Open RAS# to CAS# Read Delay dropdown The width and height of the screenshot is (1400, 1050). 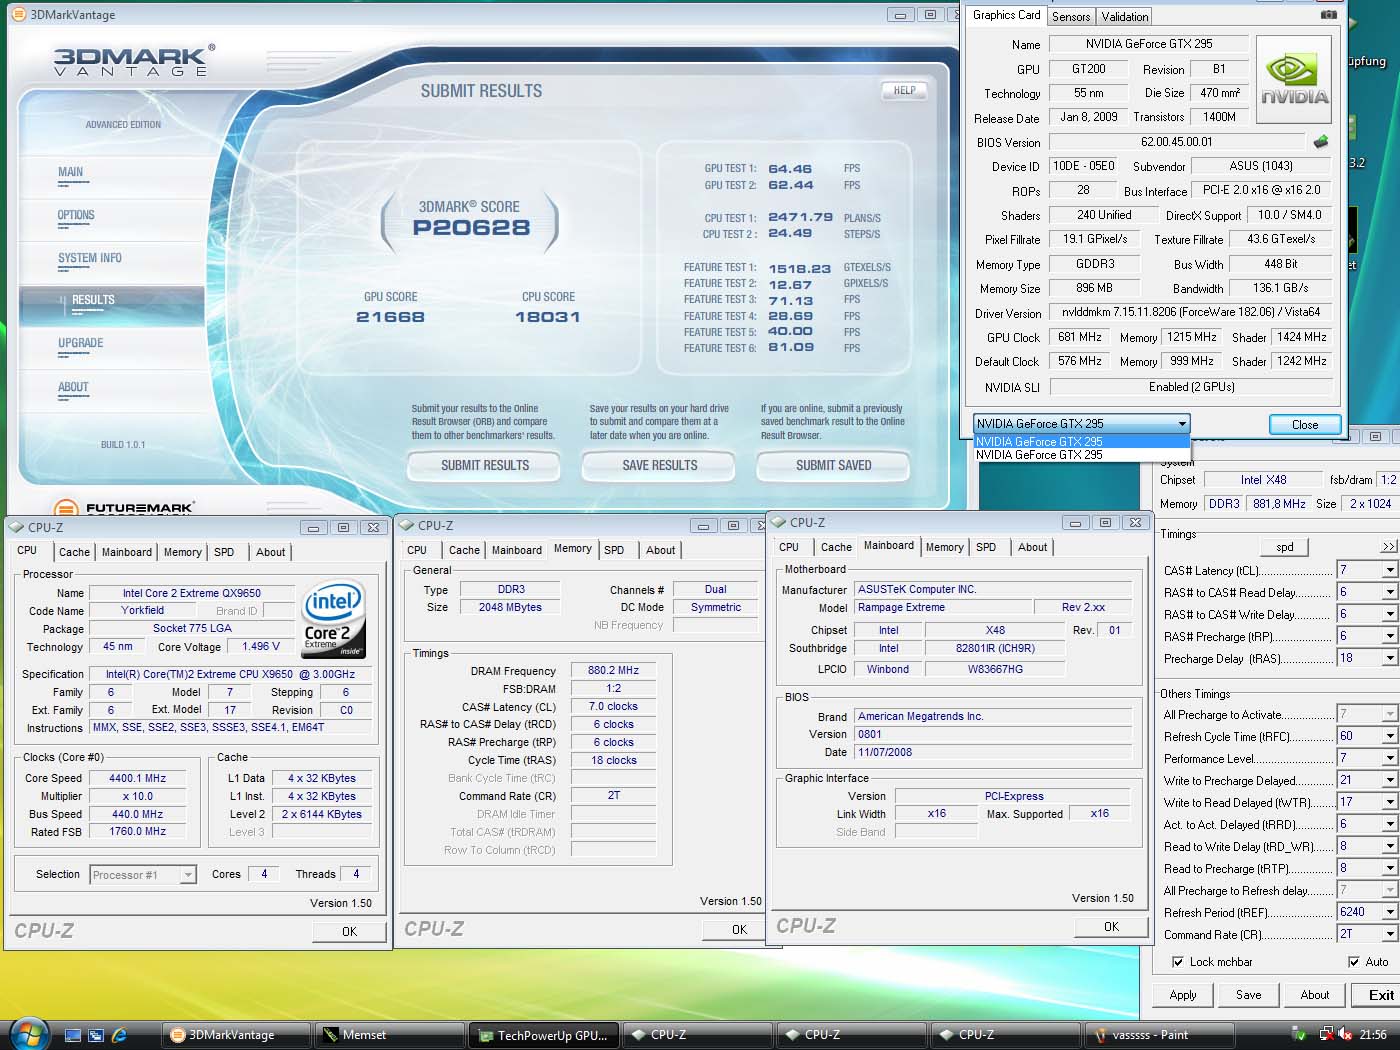click(x=1389, y=592)
